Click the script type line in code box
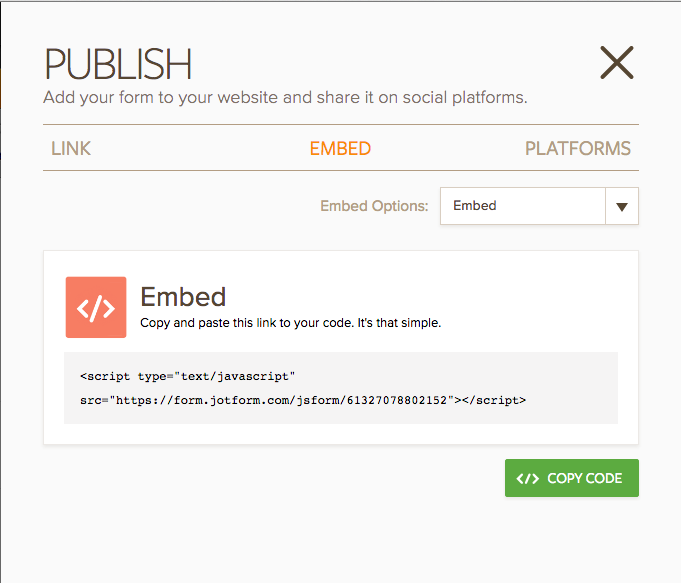Screen dimensions: 681x583 188,376
